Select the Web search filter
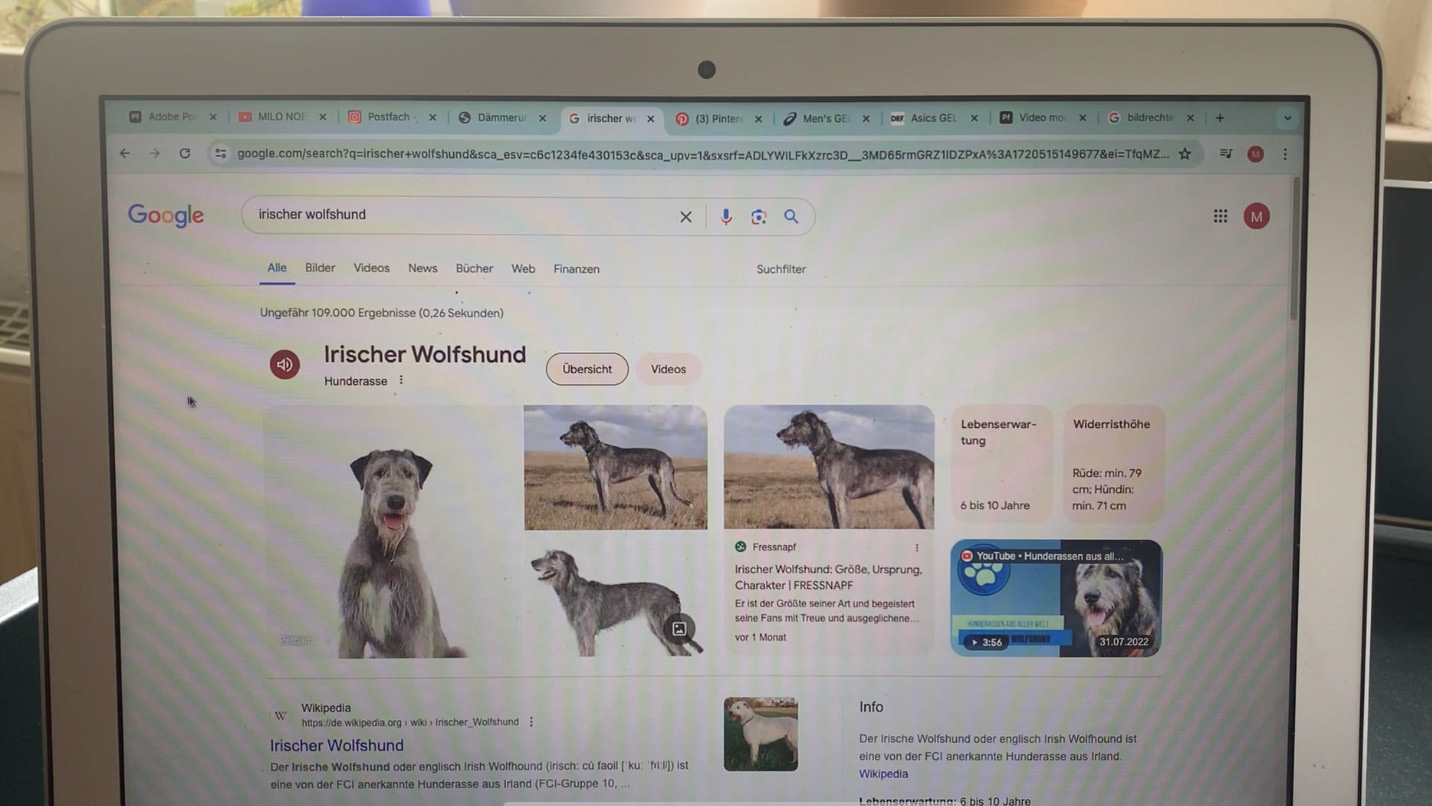This screenshot has height=806, width=1432. 523,269
